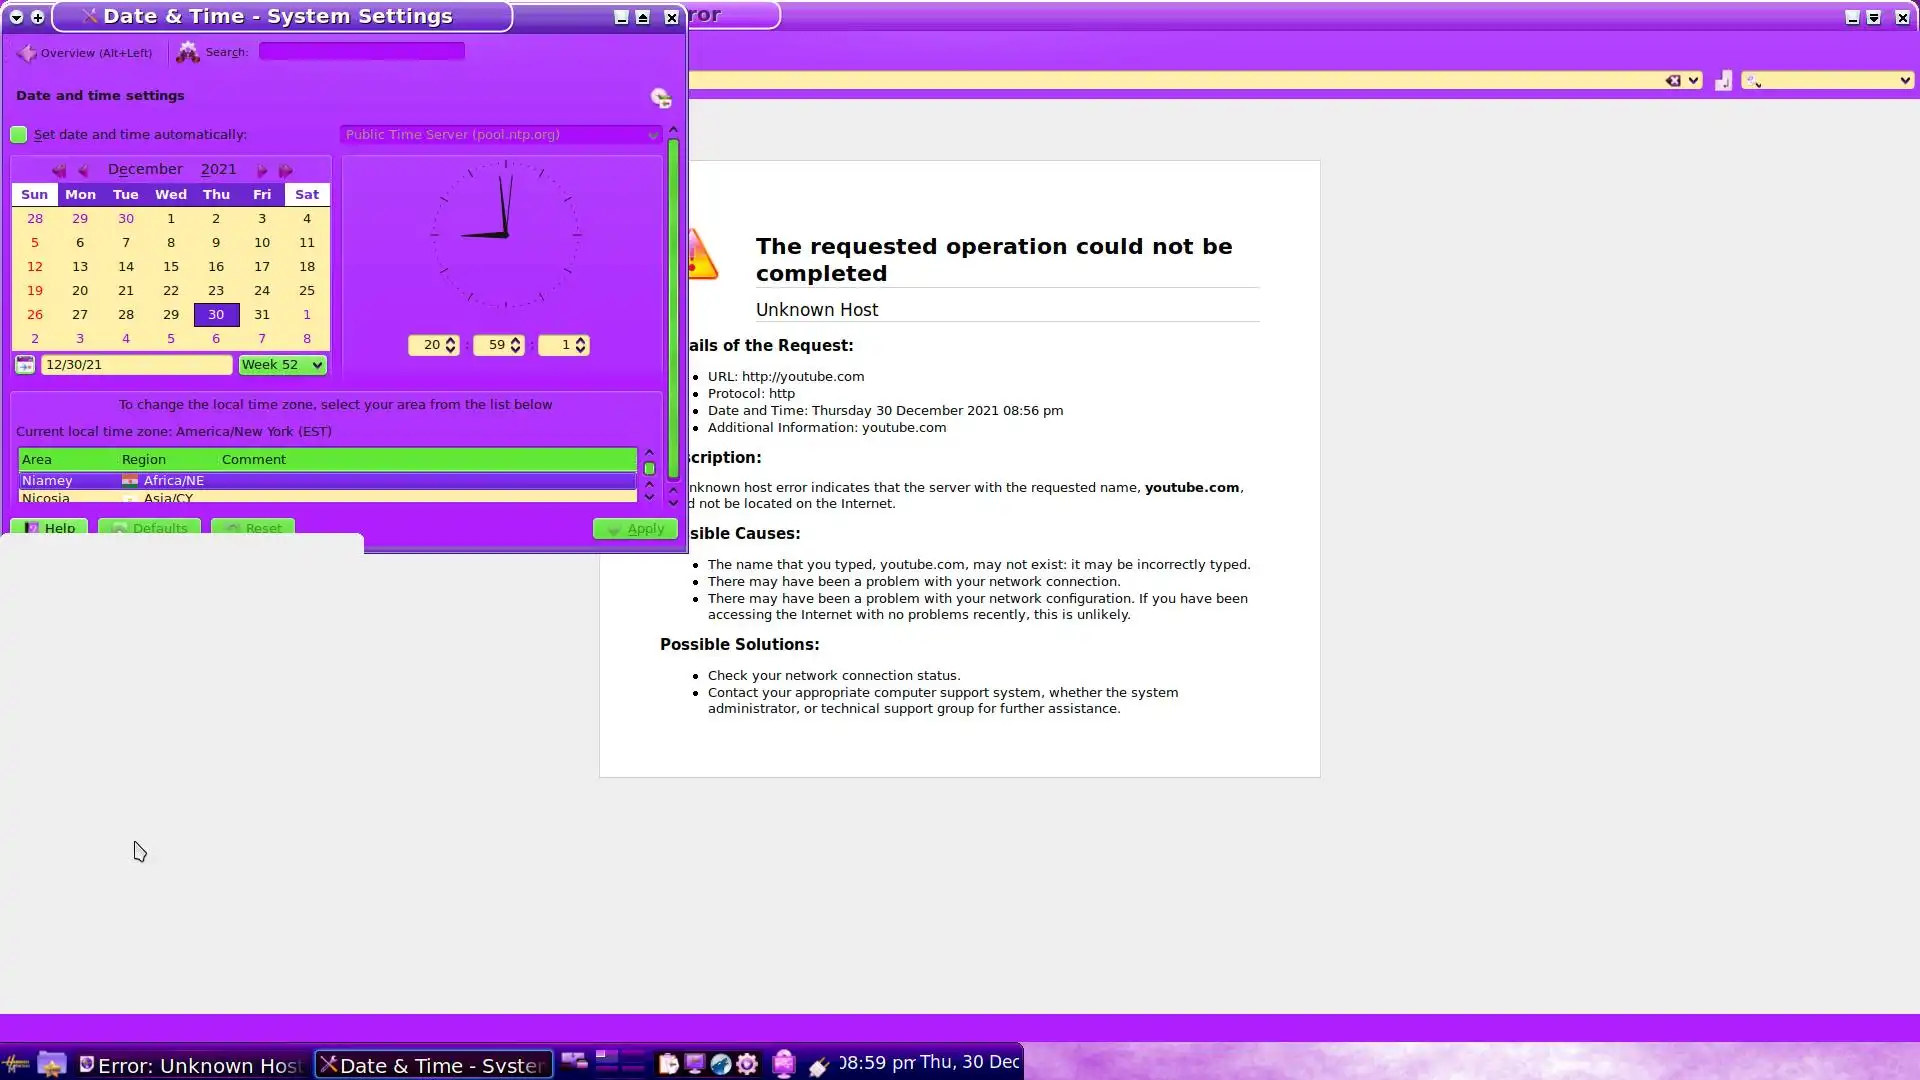The height and width of the screenshot is (1080, 1920).
Task: Click the date field showing 12/30/21
Action: click(136, 365)
